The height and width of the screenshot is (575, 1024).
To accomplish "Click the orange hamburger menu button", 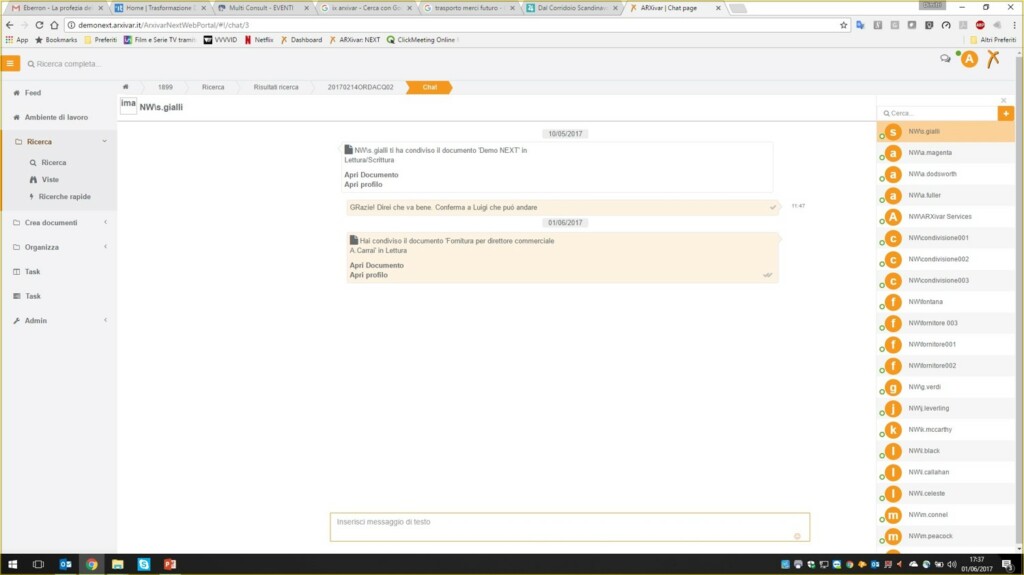I will coord(11,63).
